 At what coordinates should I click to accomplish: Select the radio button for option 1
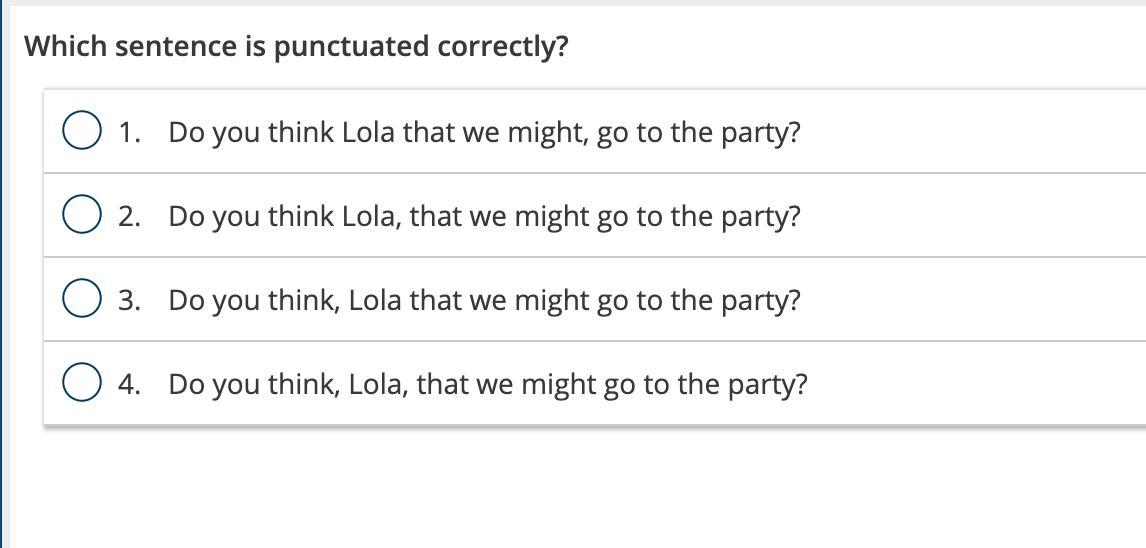coord(81,132)
